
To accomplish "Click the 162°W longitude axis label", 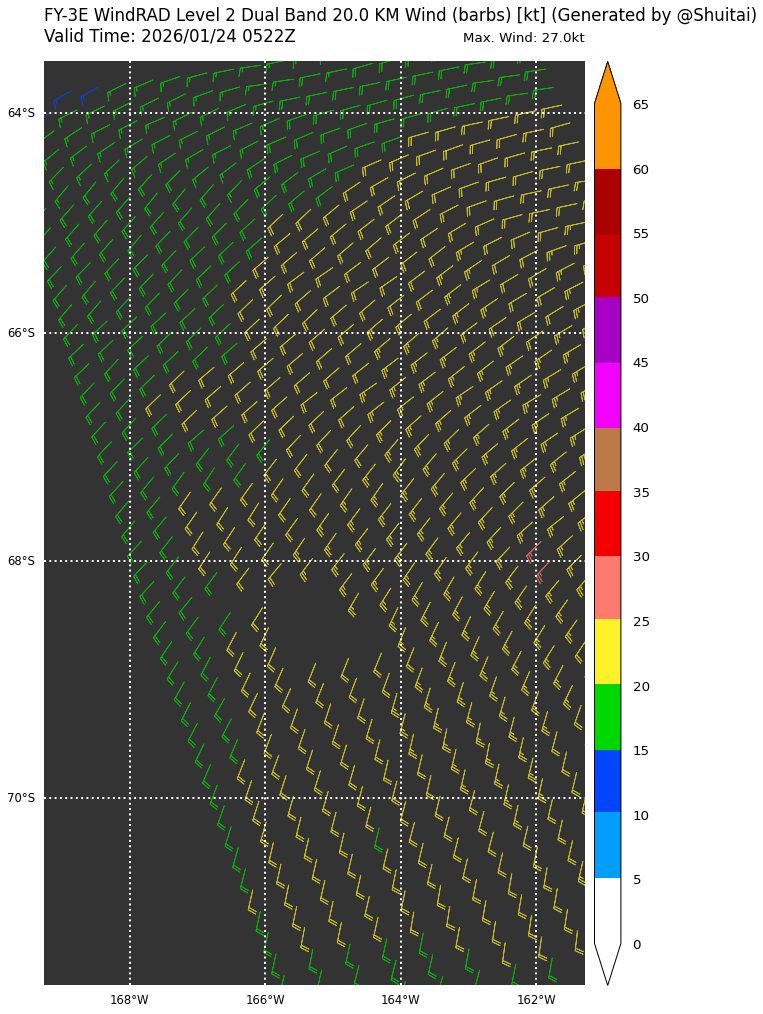I will pyautogui.click(x=536, y=1000).
